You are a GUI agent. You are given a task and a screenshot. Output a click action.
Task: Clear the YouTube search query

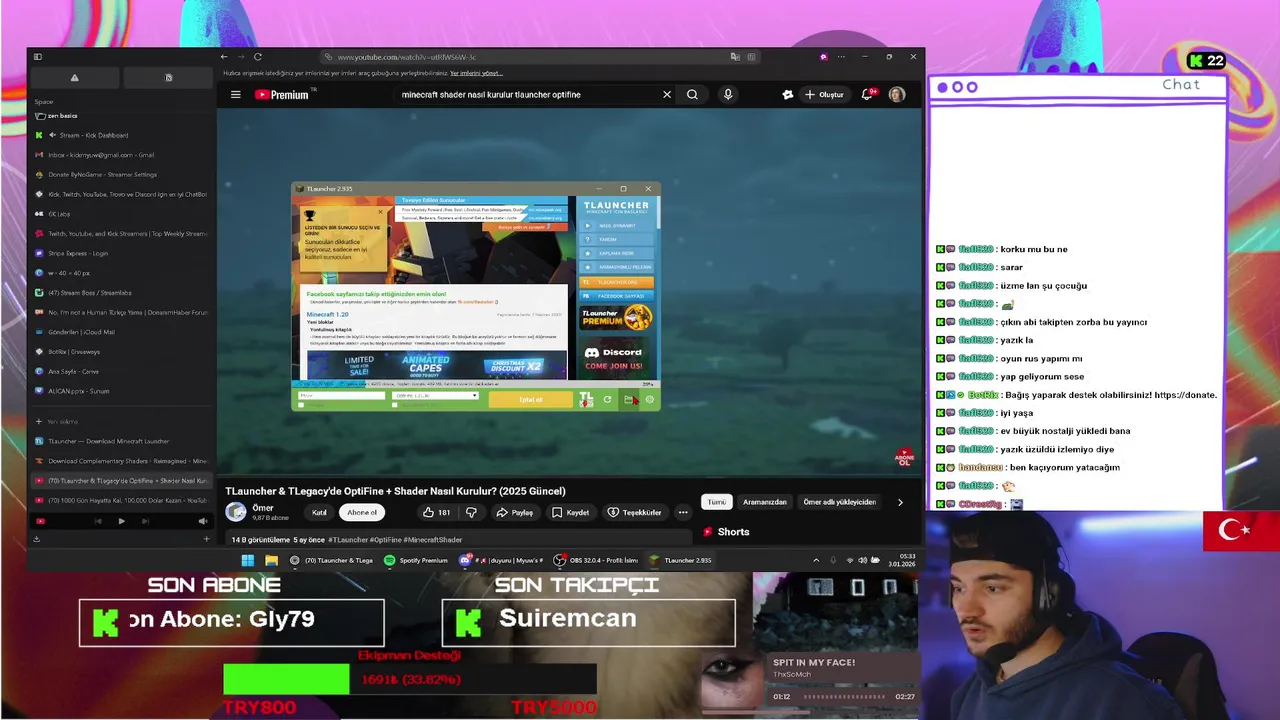pos(667,95)
